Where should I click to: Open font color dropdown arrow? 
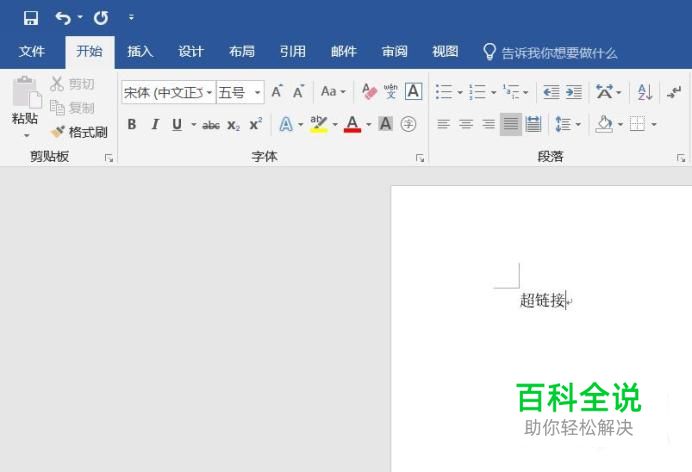point(369,124)
